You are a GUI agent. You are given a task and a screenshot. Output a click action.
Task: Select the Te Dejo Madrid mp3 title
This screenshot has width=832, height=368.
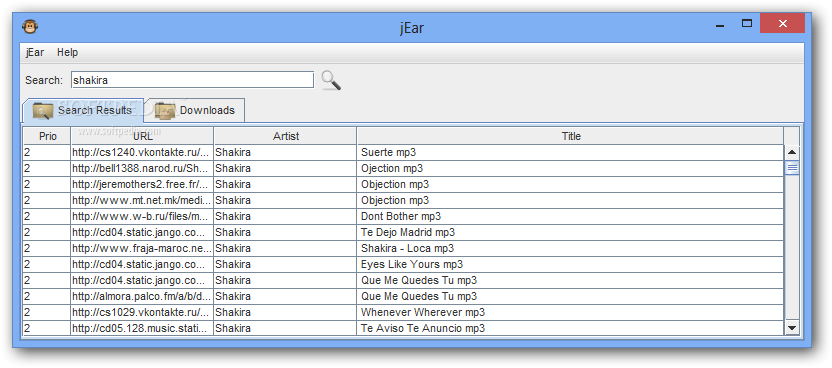pos(408,232)
